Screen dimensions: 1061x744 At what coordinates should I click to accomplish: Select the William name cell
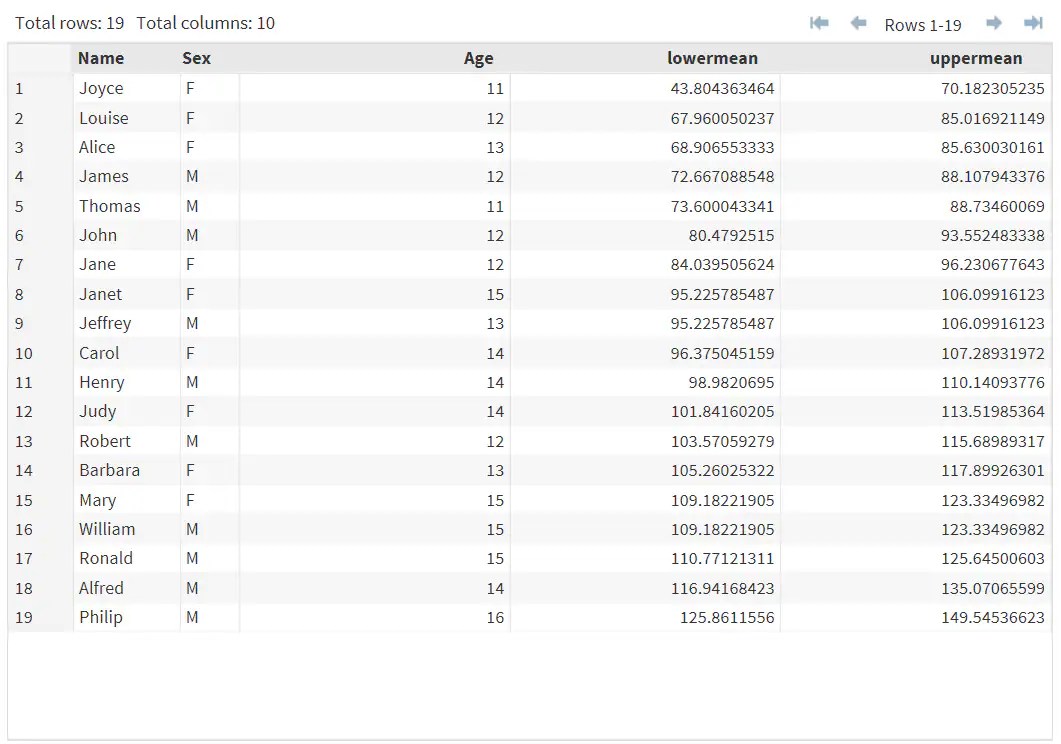click(x=127, y=529)
